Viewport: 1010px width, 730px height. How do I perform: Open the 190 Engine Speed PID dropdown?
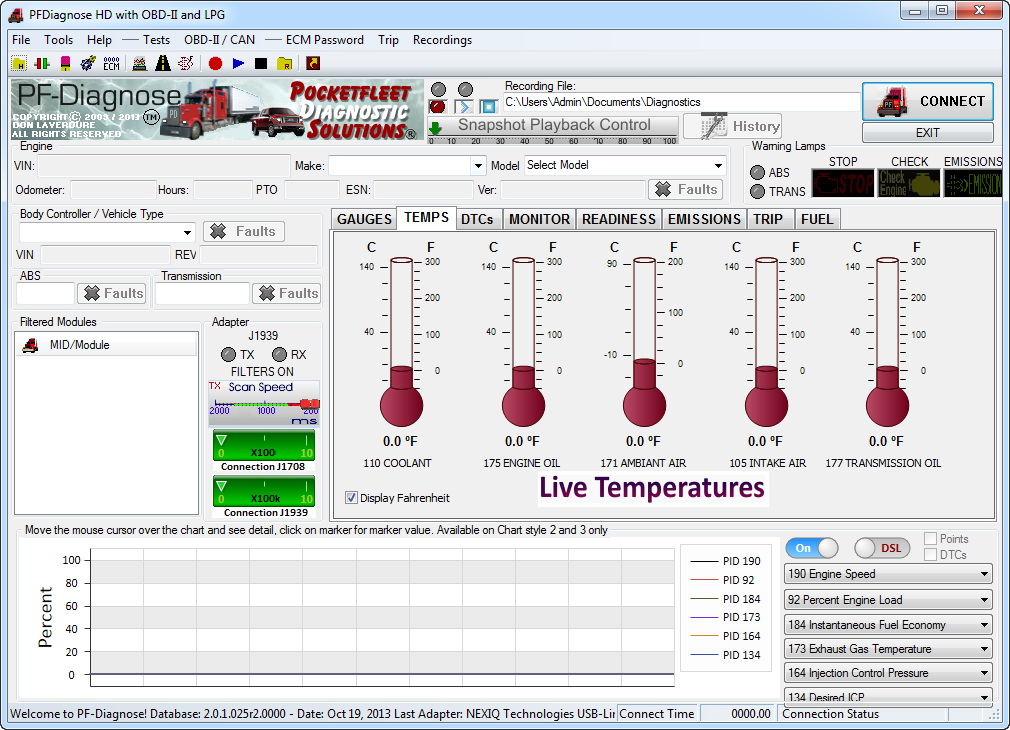pyautogui.click(x=888, y=574)
